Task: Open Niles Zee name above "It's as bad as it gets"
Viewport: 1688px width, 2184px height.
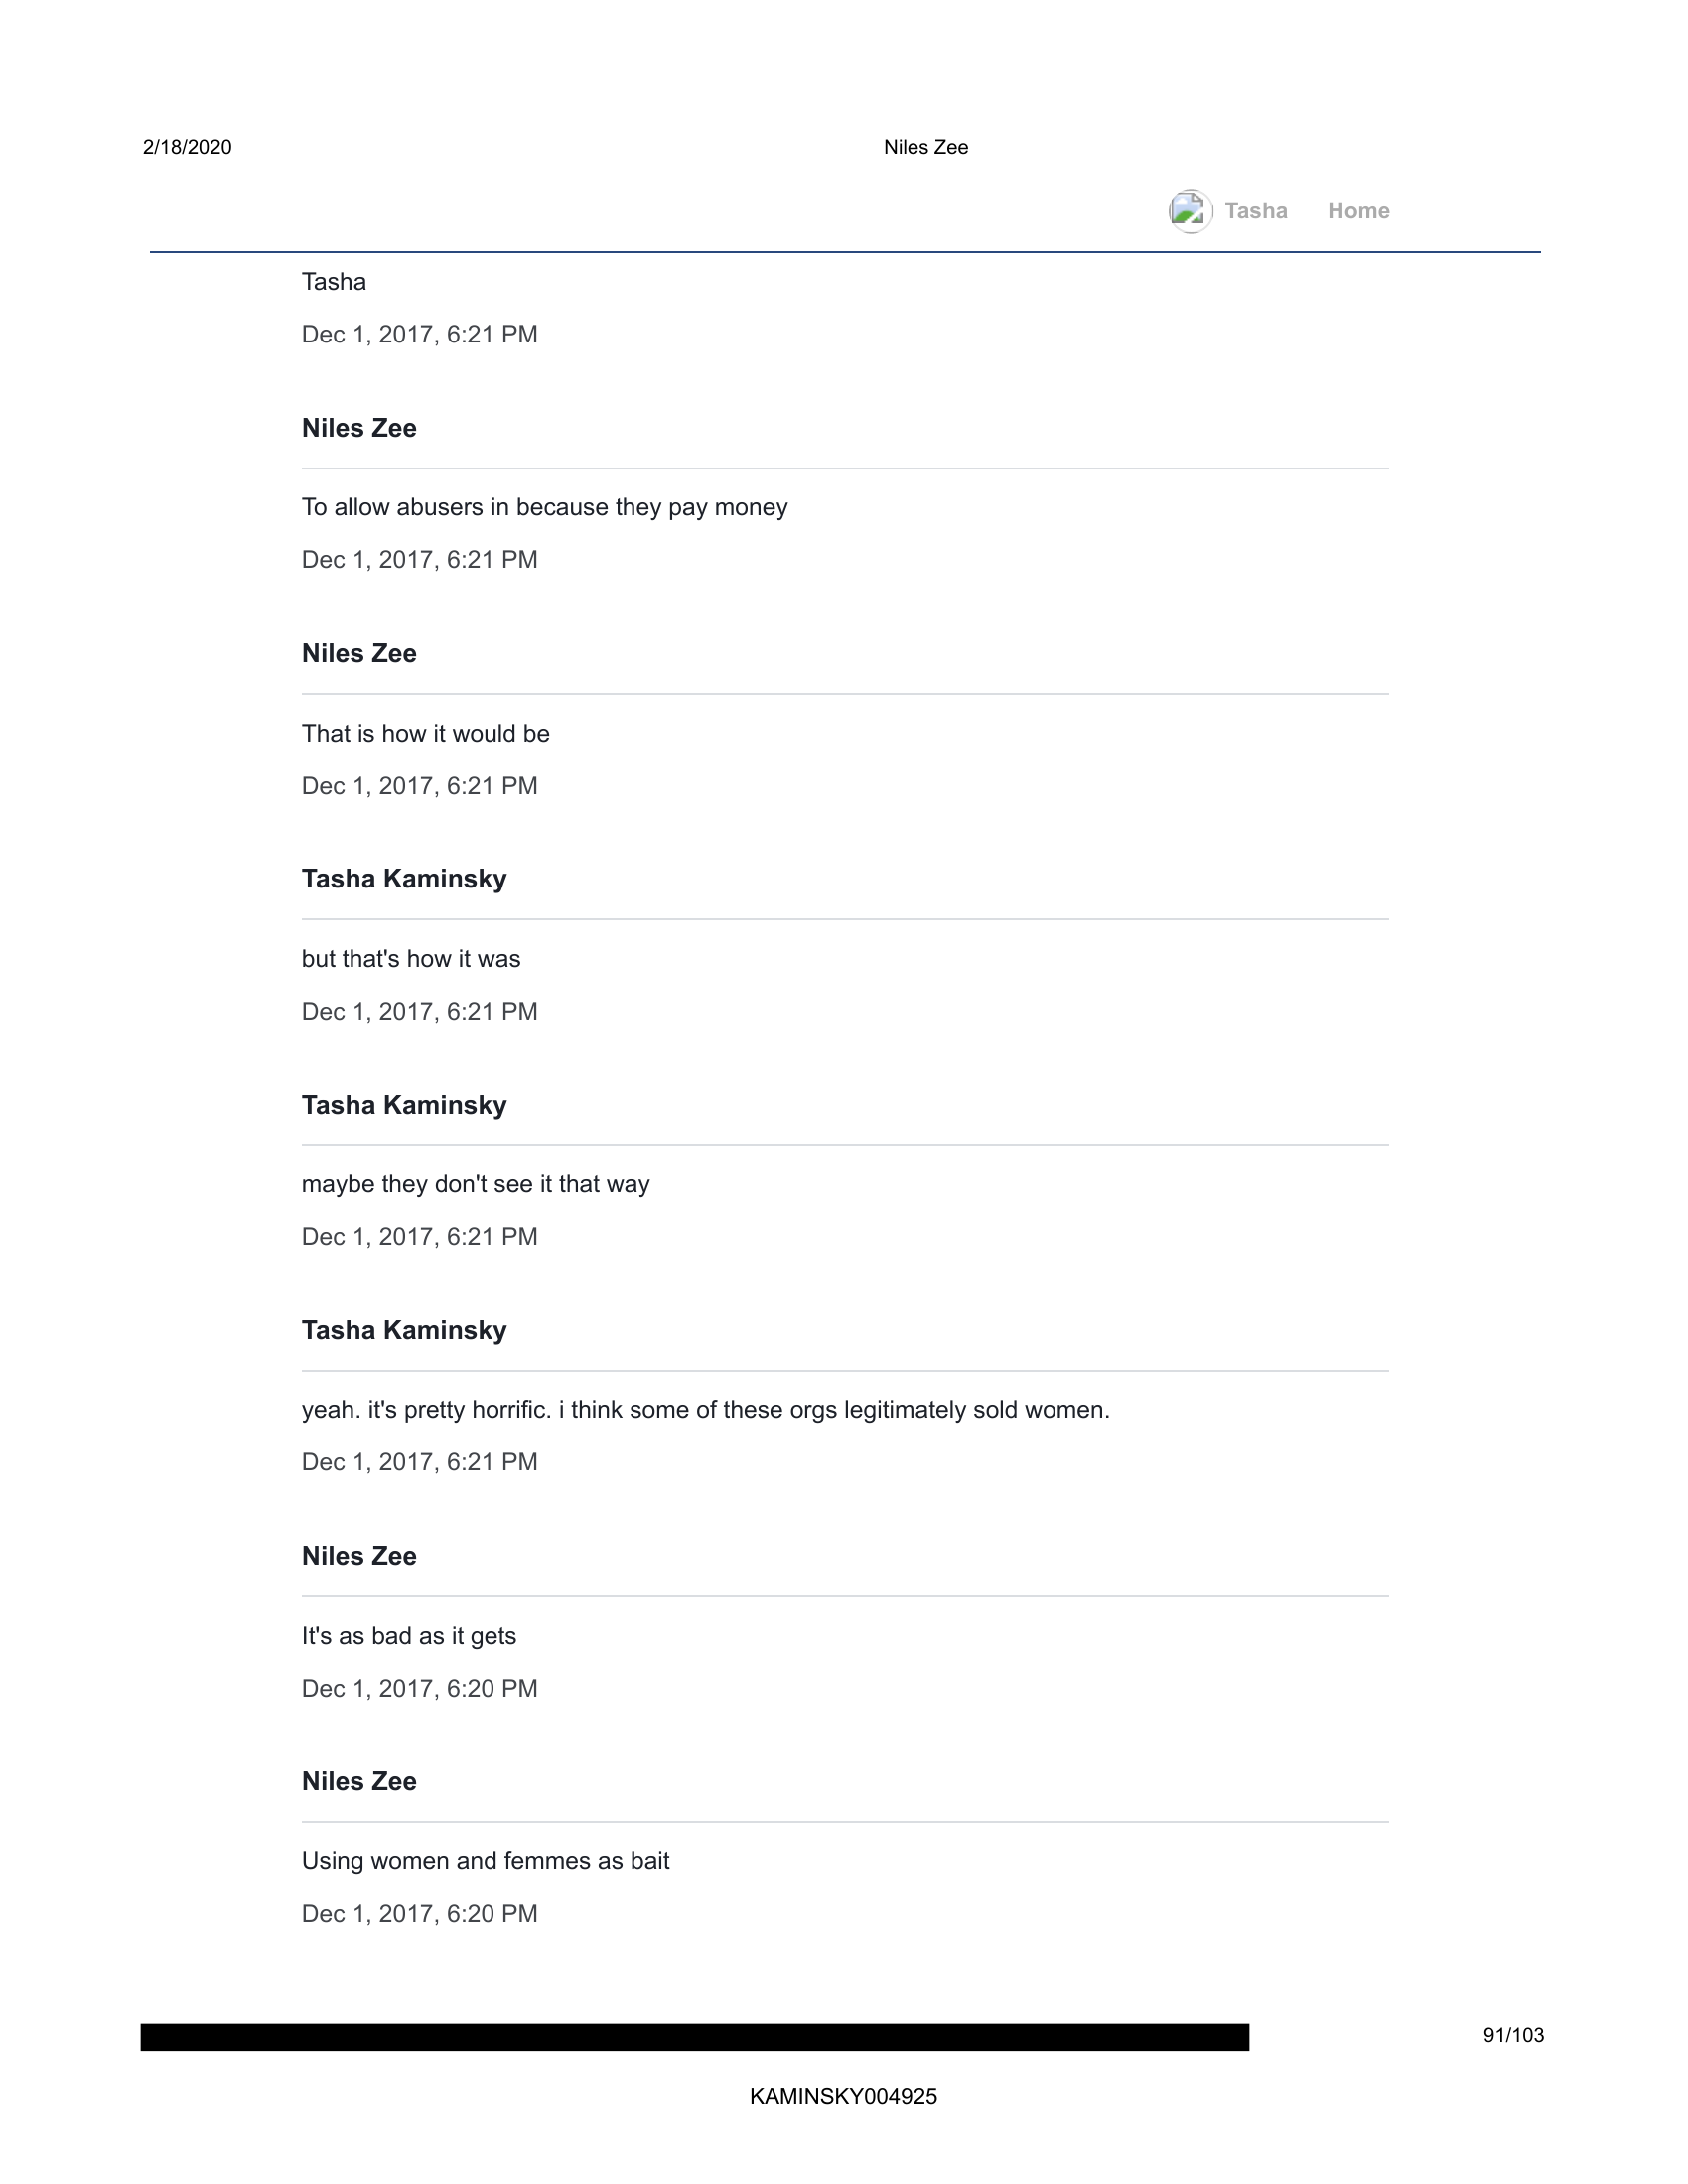Action: click(359, 1556)
